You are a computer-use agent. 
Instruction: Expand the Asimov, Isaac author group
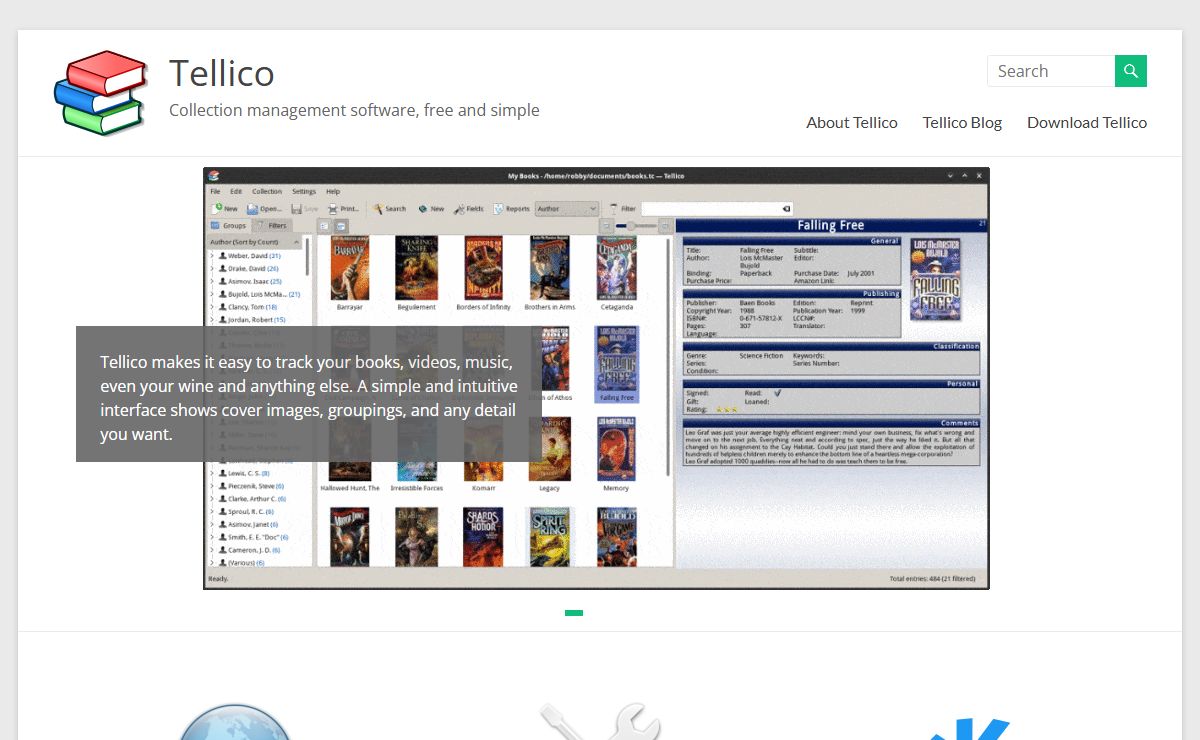[x=212, y=282]
